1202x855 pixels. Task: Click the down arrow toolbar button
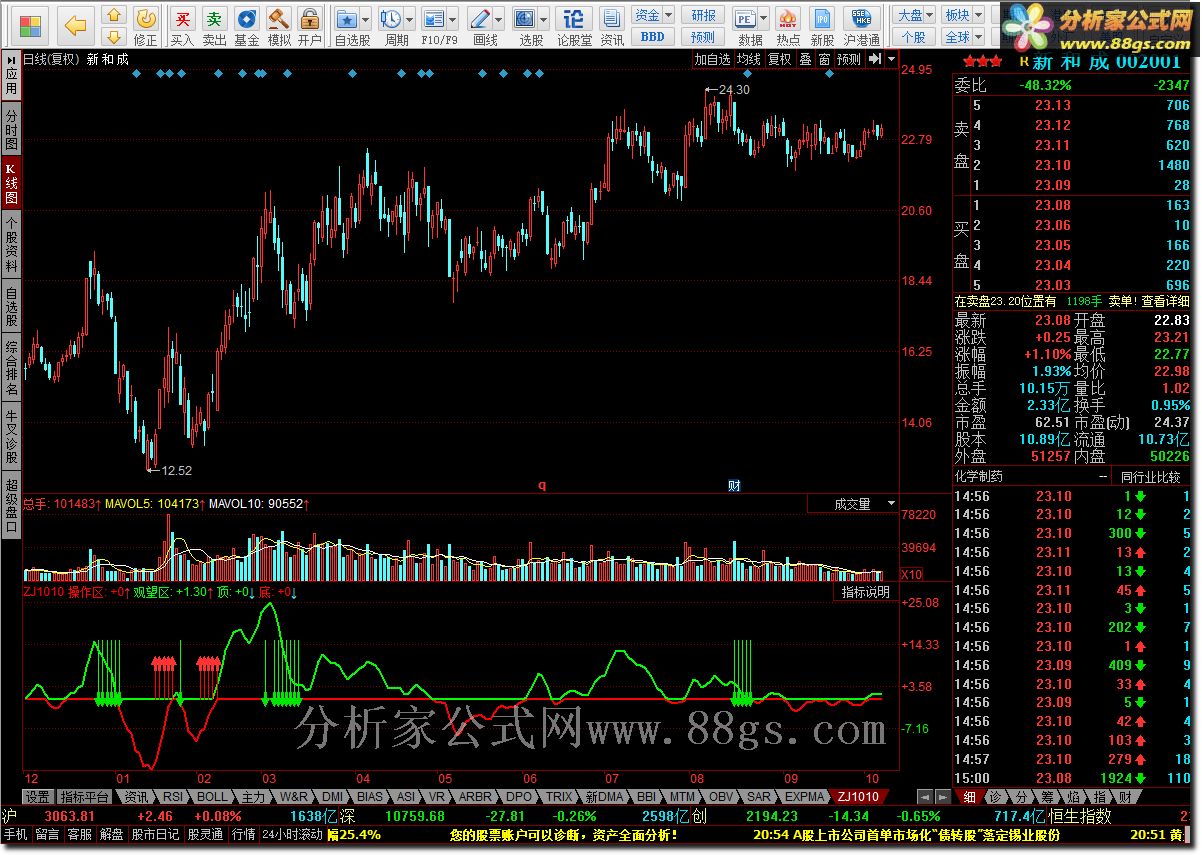(x=115, y=36)
